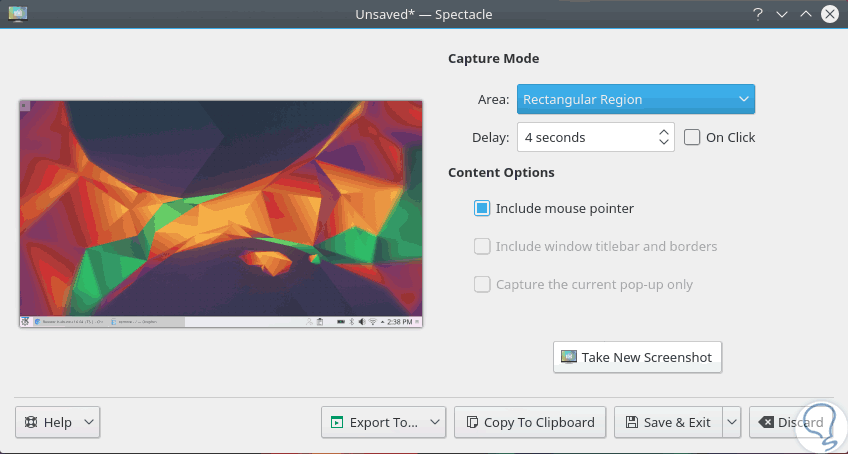Increase the delay with the up arrow

coord(664,131)
